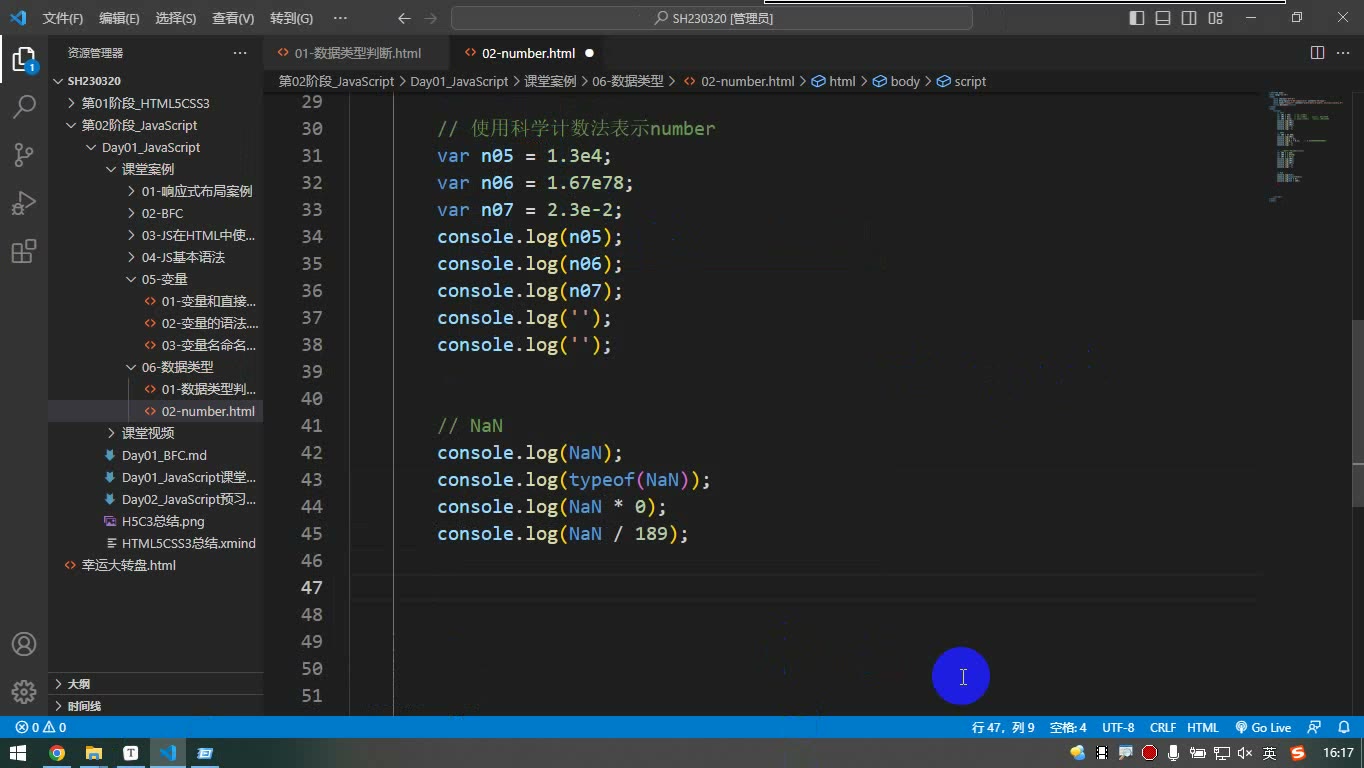This screenshot has height=768, width=1364.
Task: Open Run and Debug view
Action: (24, 203)
